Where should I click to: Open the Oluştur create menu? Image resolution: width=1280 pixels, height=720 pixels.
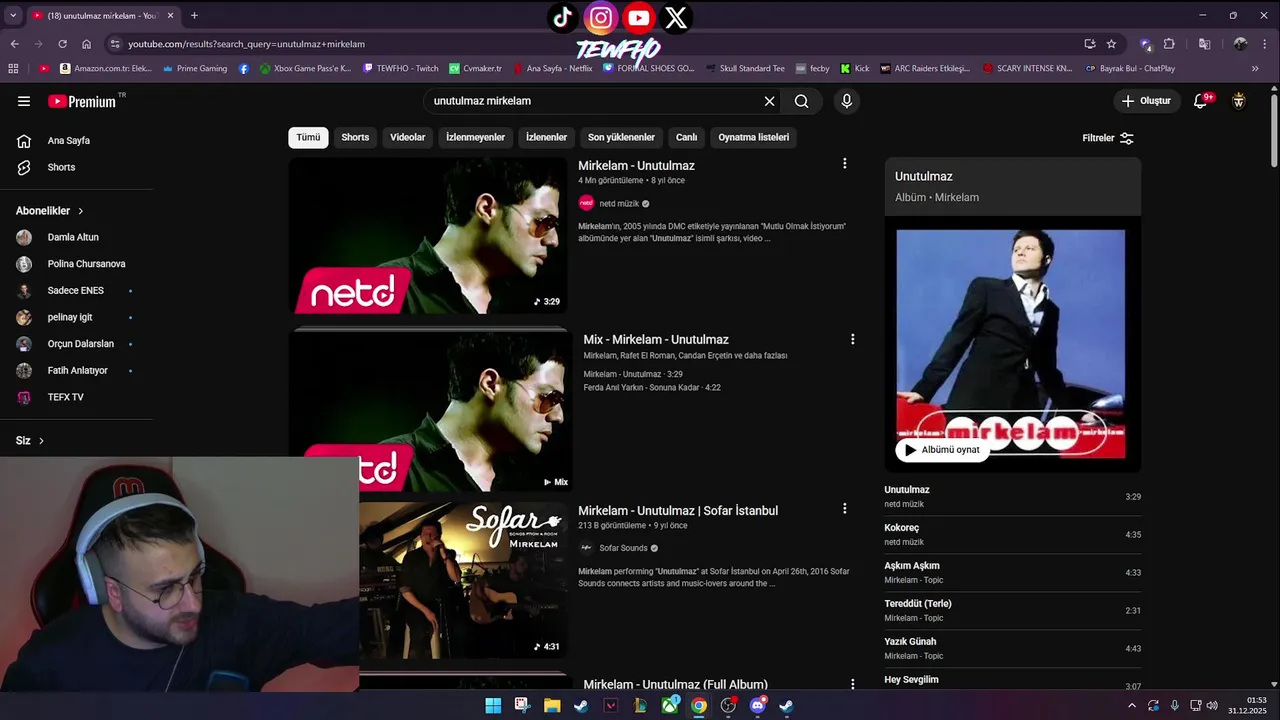pyautogui.click(x=1146, y=101)
